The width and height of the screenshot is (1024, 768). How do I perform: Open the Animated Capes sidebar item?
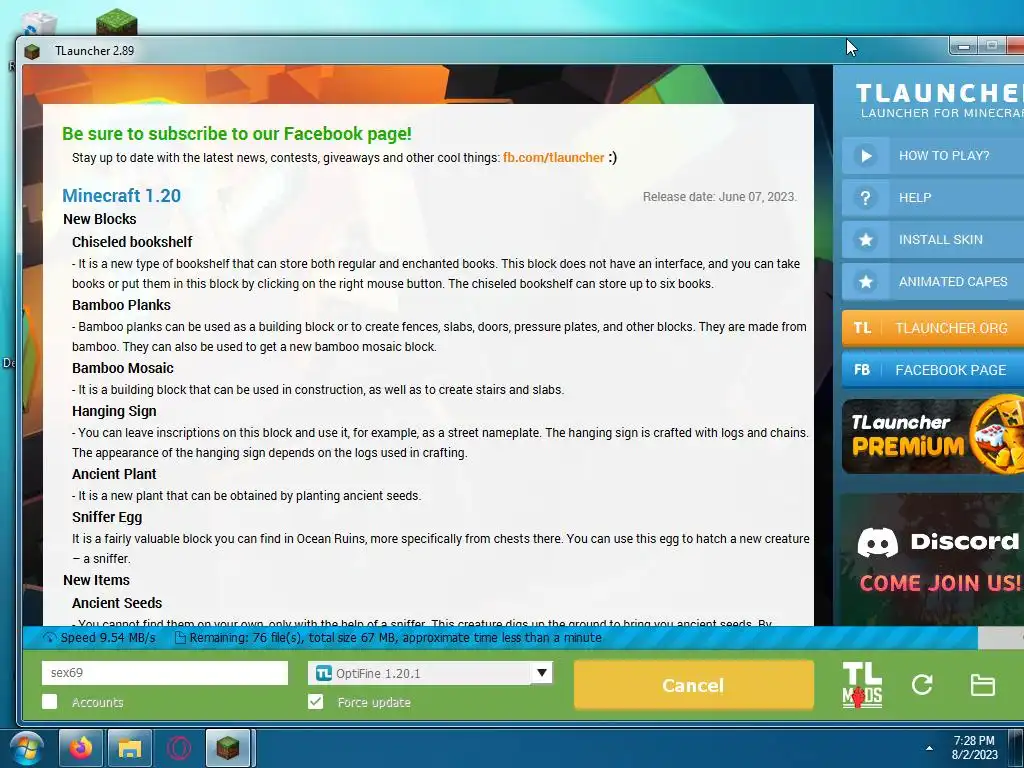coord(933,281)
